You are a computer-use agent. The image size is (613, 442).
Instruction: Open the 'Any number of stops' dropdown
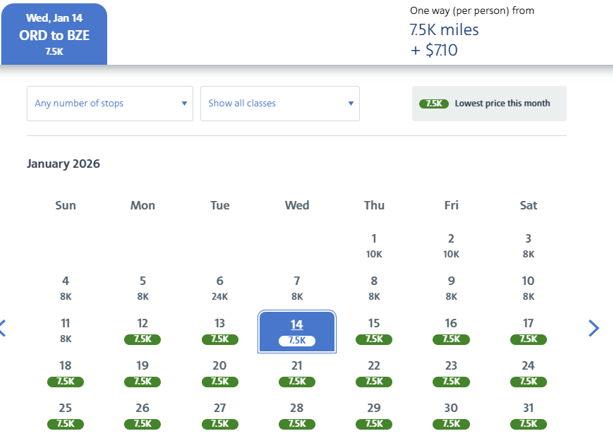pyautogui.click(x=110, y=103)
